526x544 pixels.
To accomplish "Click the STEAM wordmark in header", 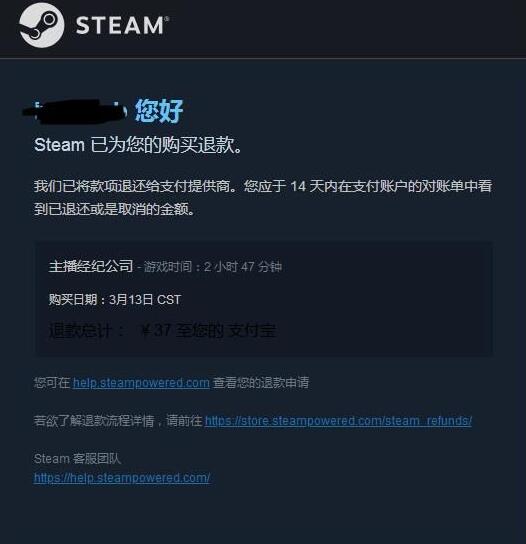I will [122, 25].
